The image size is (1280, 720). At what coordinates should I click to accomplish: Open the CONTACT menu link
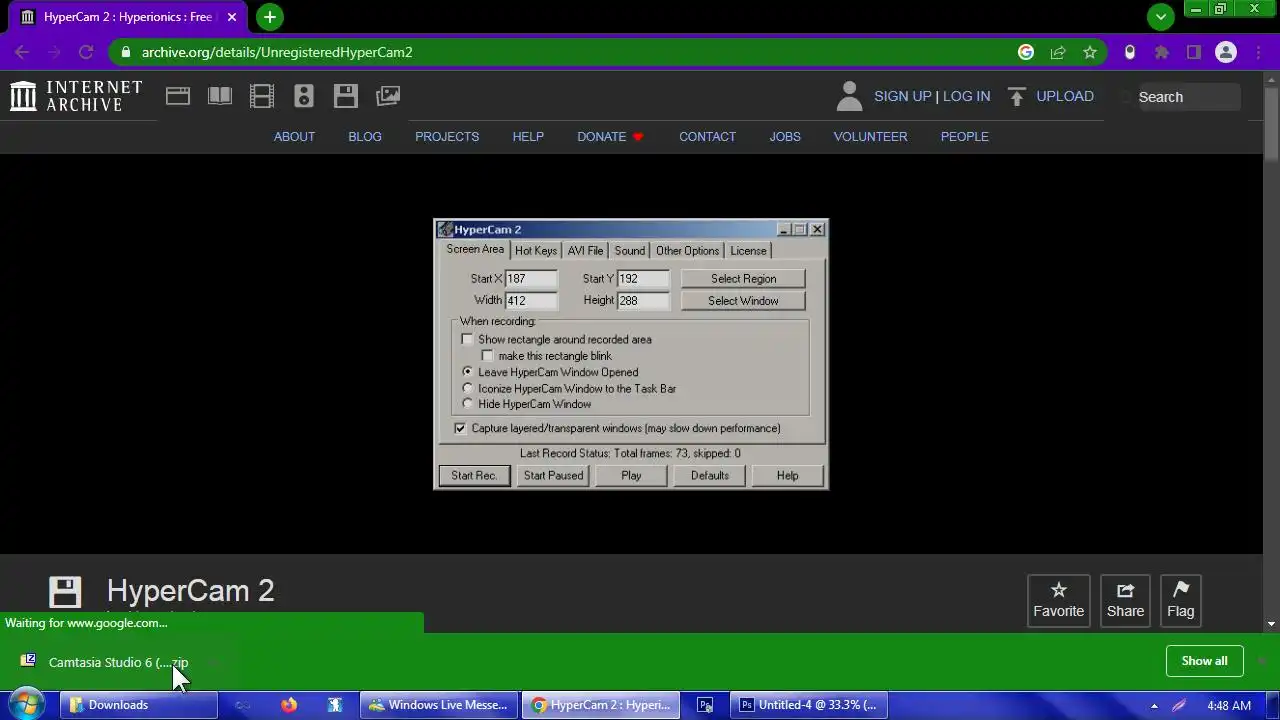point(707,137)
